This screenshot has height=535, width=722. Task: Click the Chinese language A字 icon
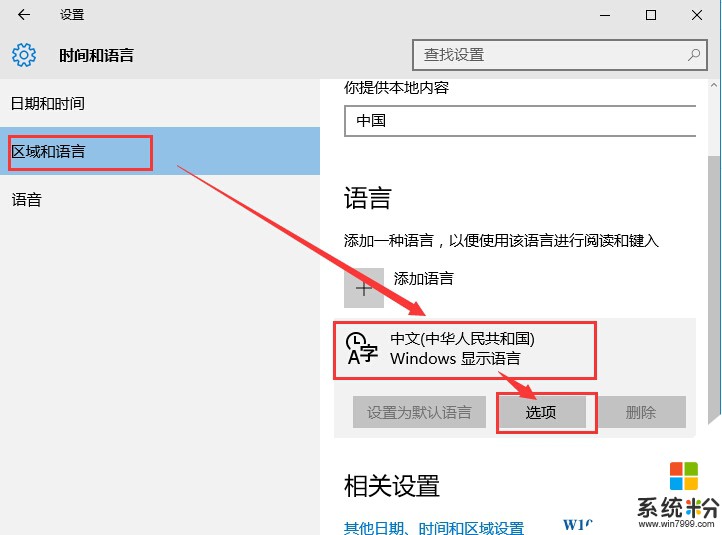pyautogui.click(x=361, y=349)
